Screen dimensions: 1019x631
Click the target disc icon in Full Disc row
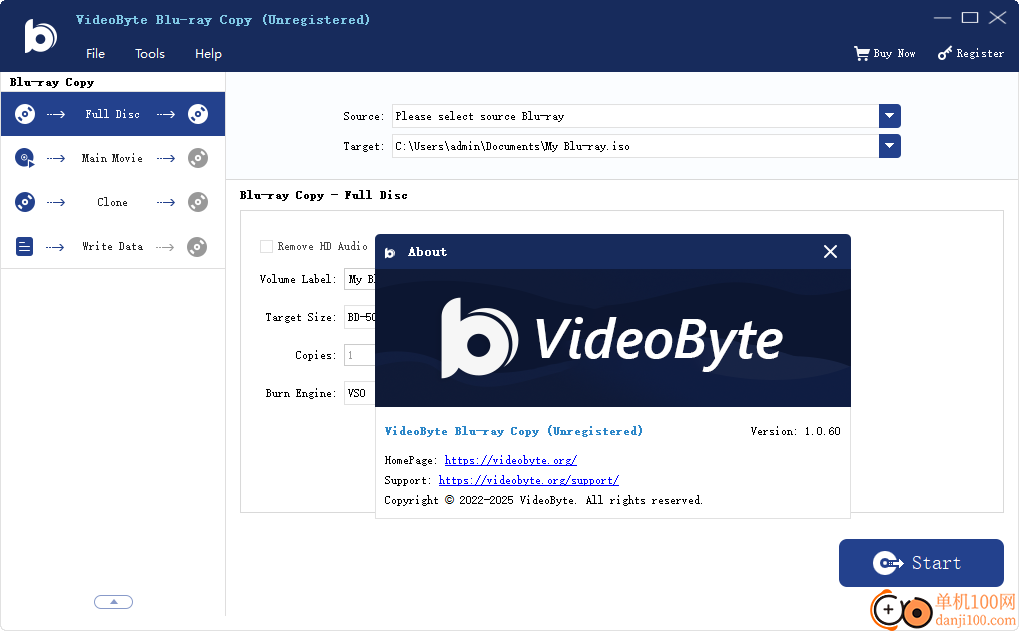(x=198, y=114)
